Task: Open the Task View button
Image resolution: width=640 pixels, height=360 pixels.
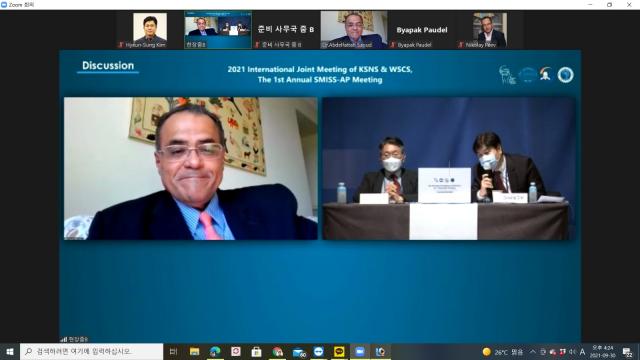Action: [x=173, y=351]
